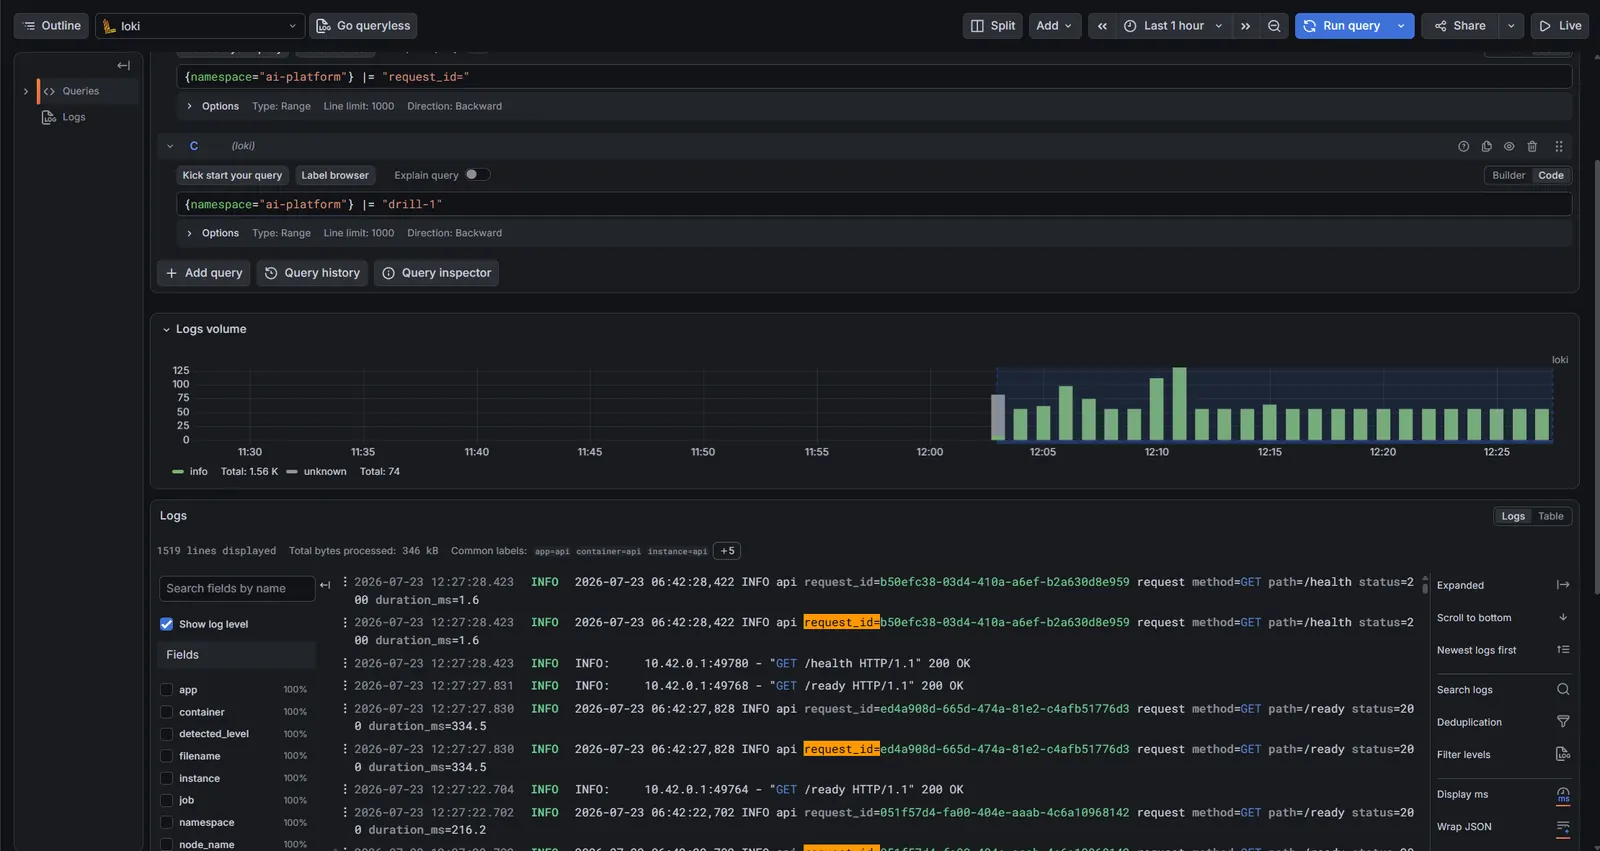Collapse query C row chevron
The image size is (1600, 851).
[170, 146]
